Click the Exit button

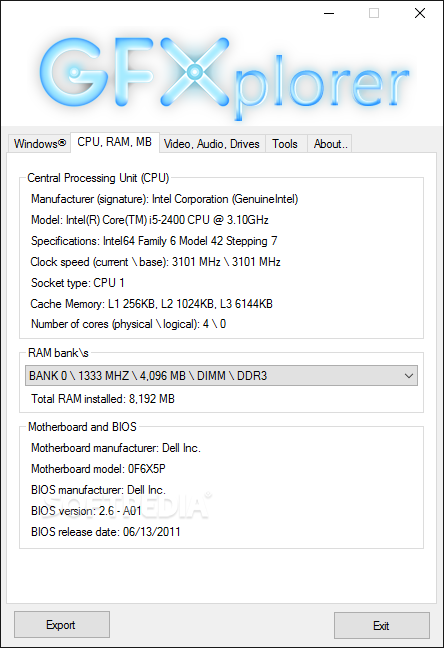pos(382,625)
